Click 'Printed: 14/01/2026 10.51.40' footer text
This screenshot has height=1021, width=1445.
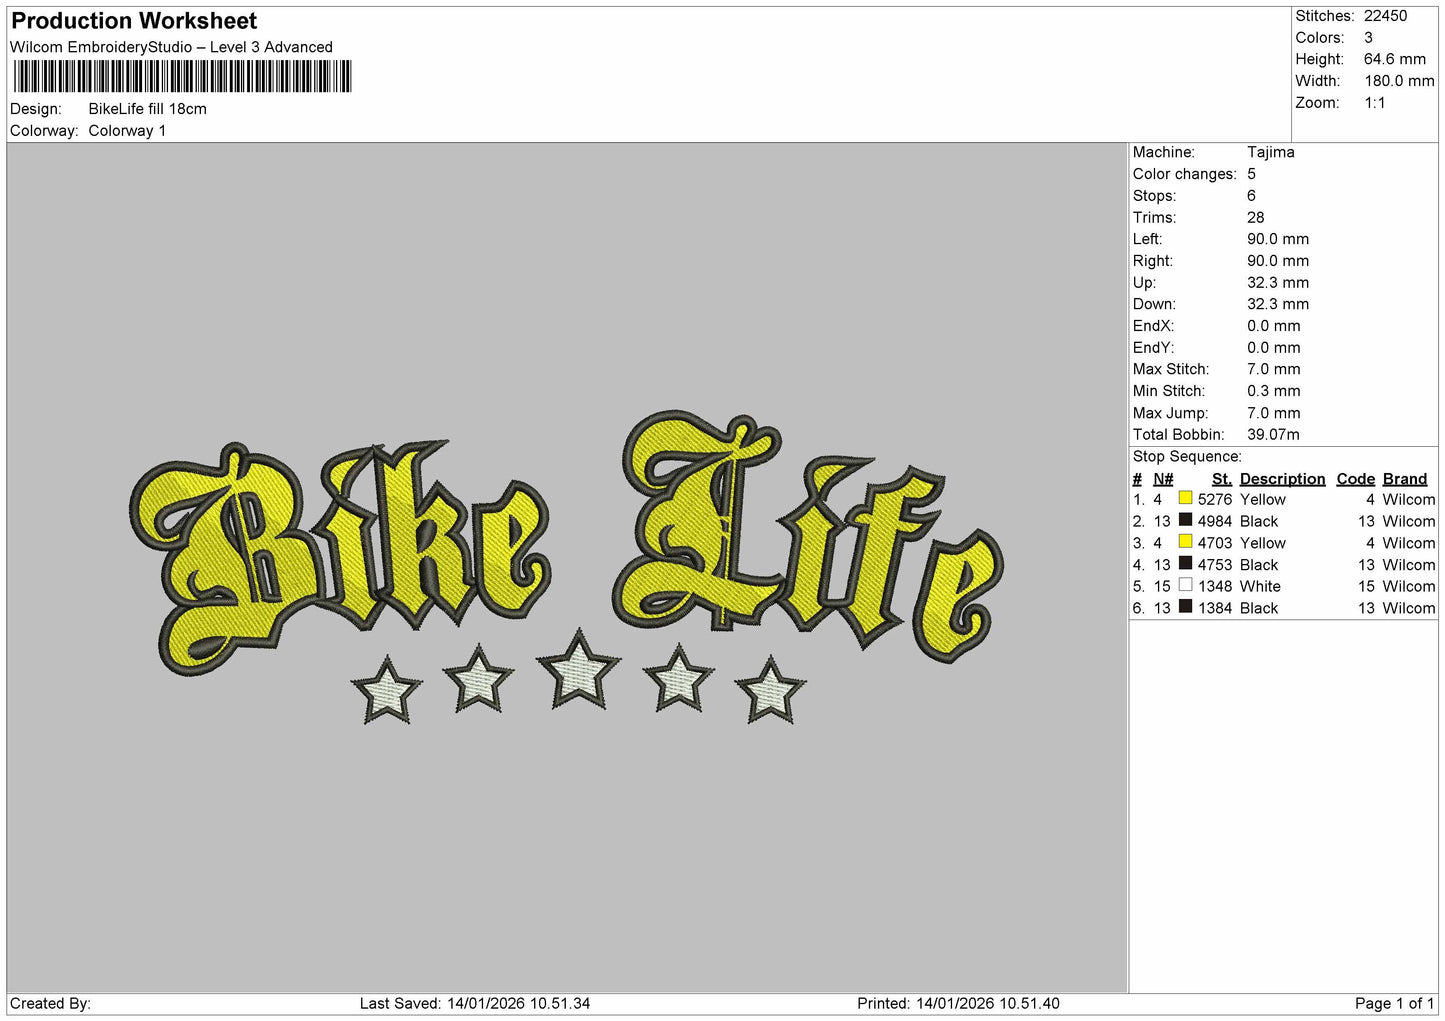coord(958,1003)
